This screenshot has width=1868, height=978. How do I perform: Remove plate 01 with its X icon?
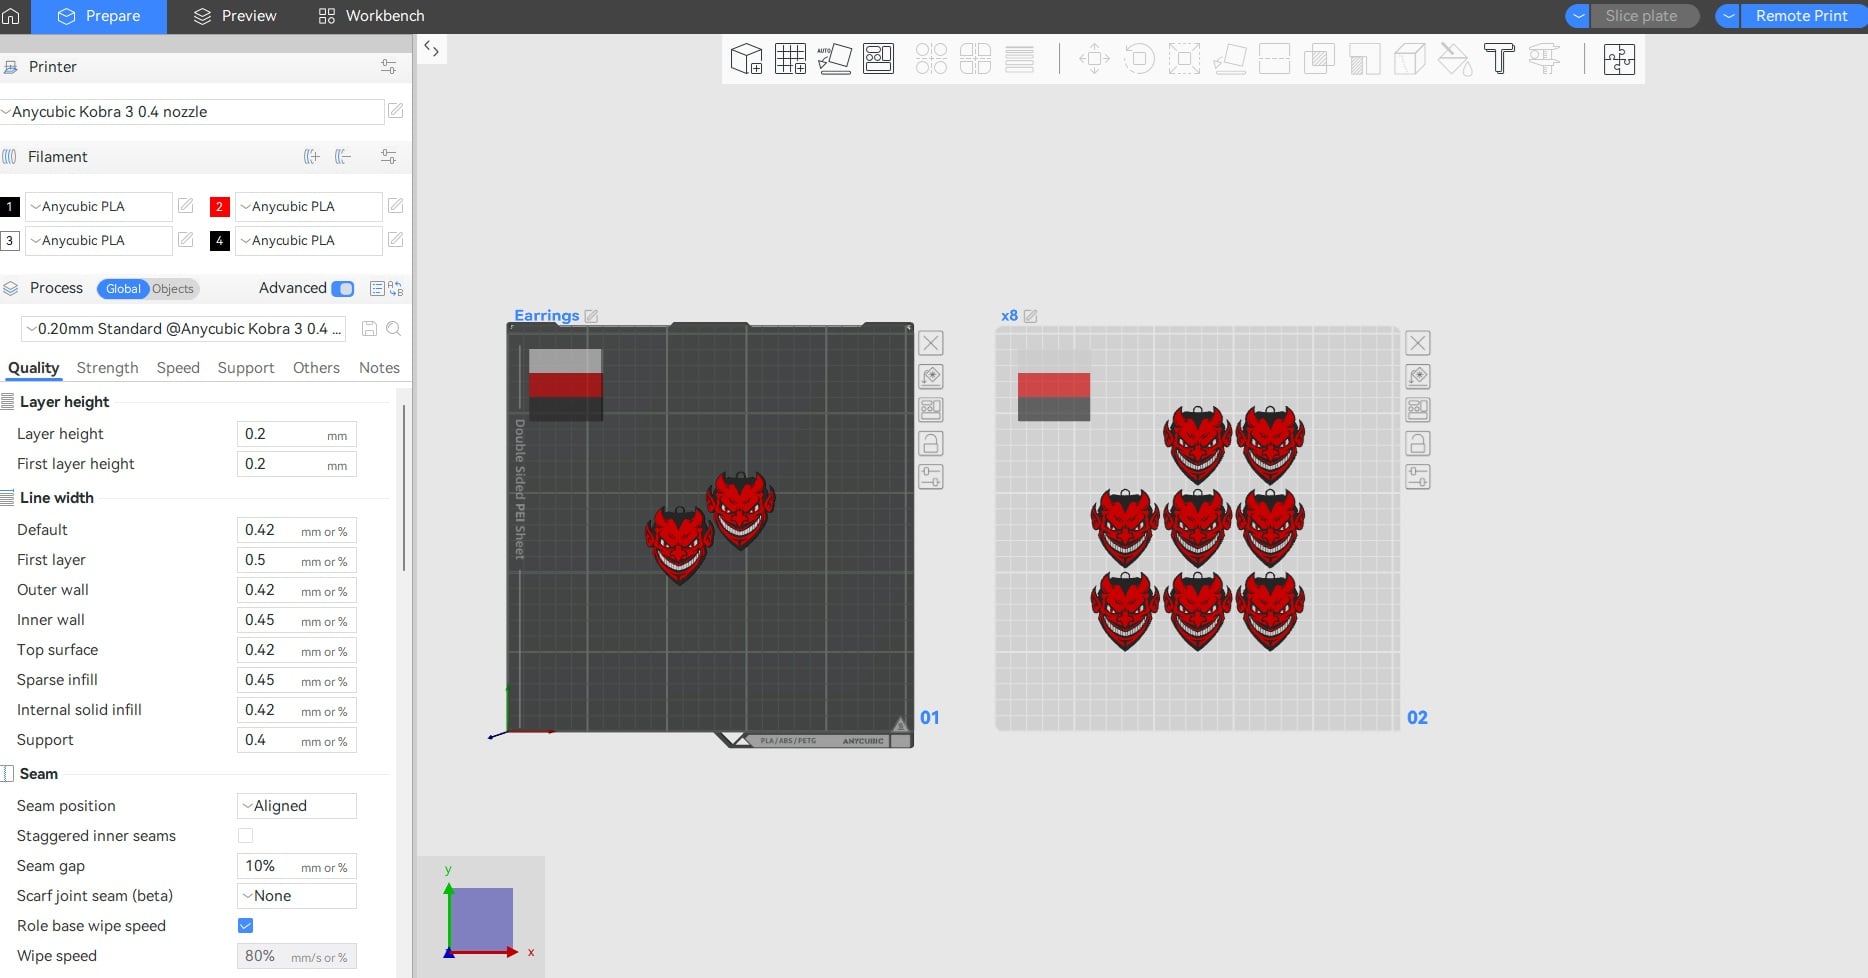point(931,343)
